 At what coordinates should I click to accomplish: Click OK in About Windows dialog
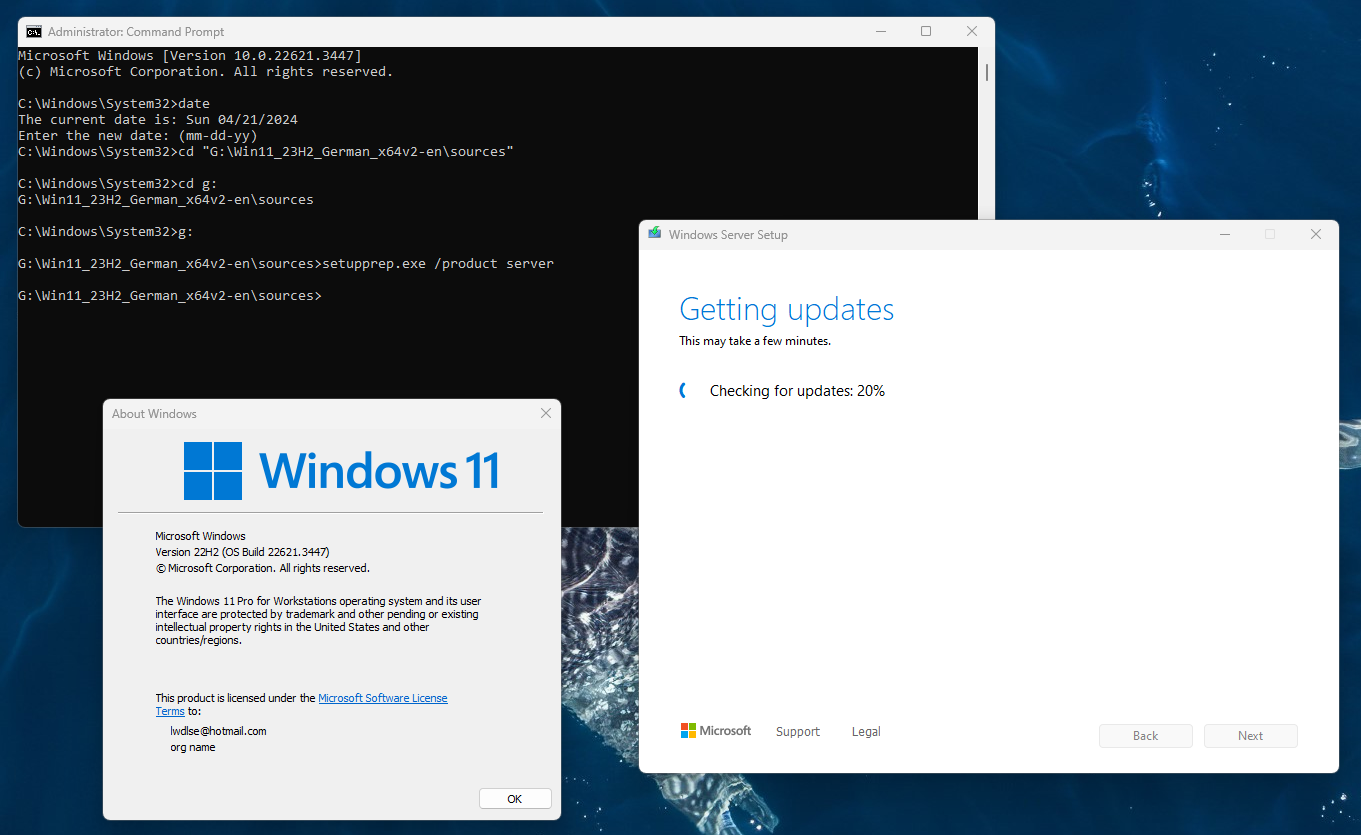[515, 799]
